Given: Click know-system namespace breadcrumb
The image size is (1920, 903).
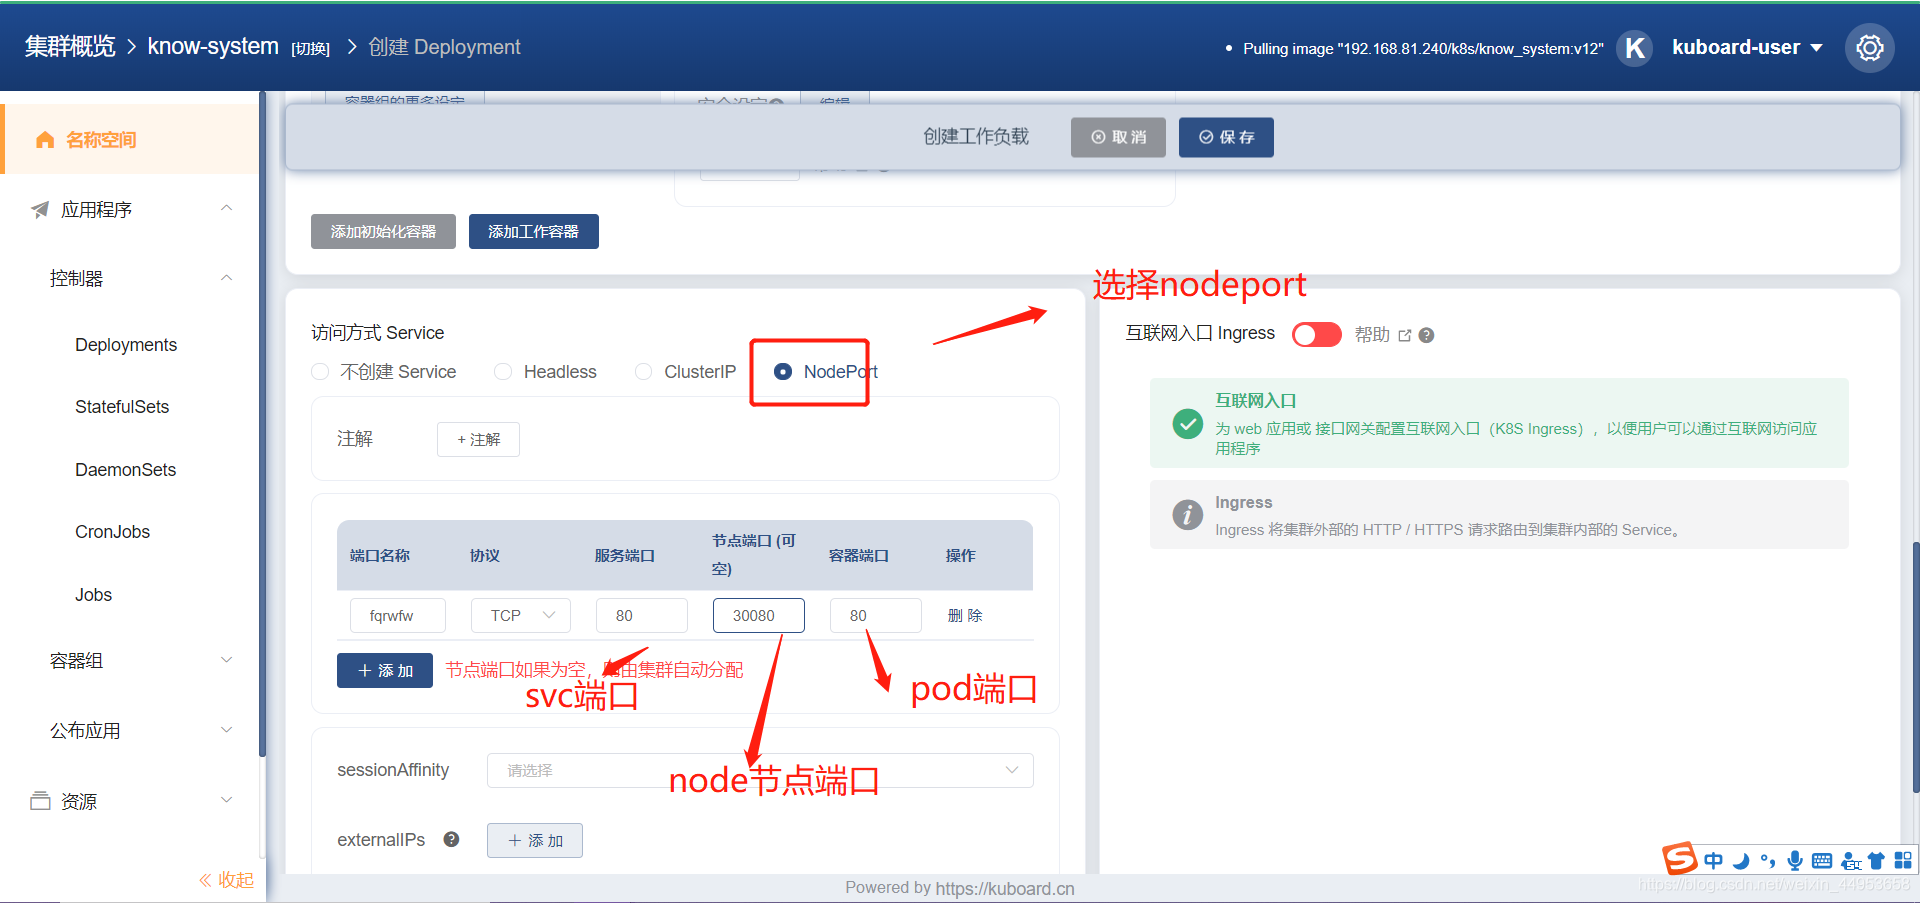Looking at the screenshot, I should [213, 47].
